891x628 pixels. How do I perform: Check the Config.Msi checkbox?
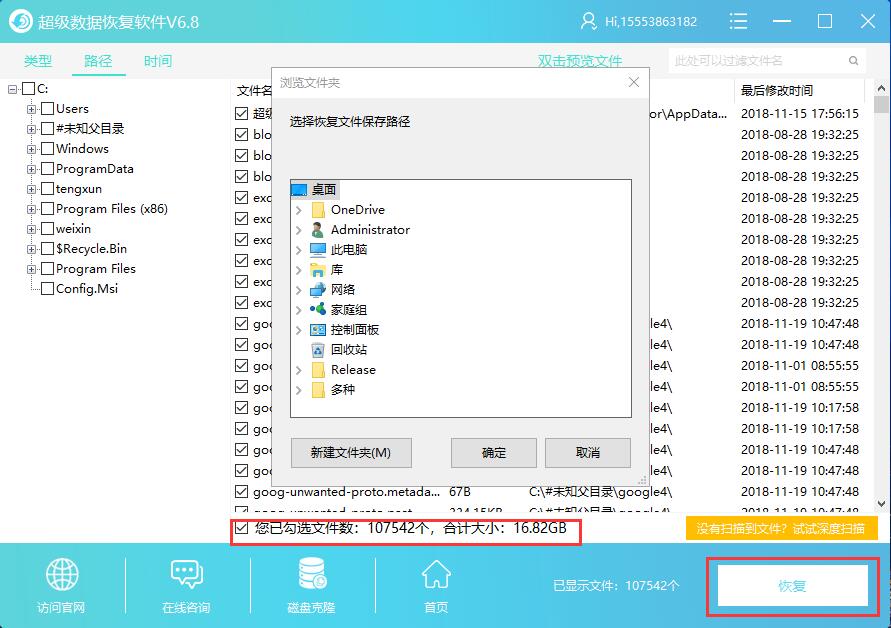[48, 289]
